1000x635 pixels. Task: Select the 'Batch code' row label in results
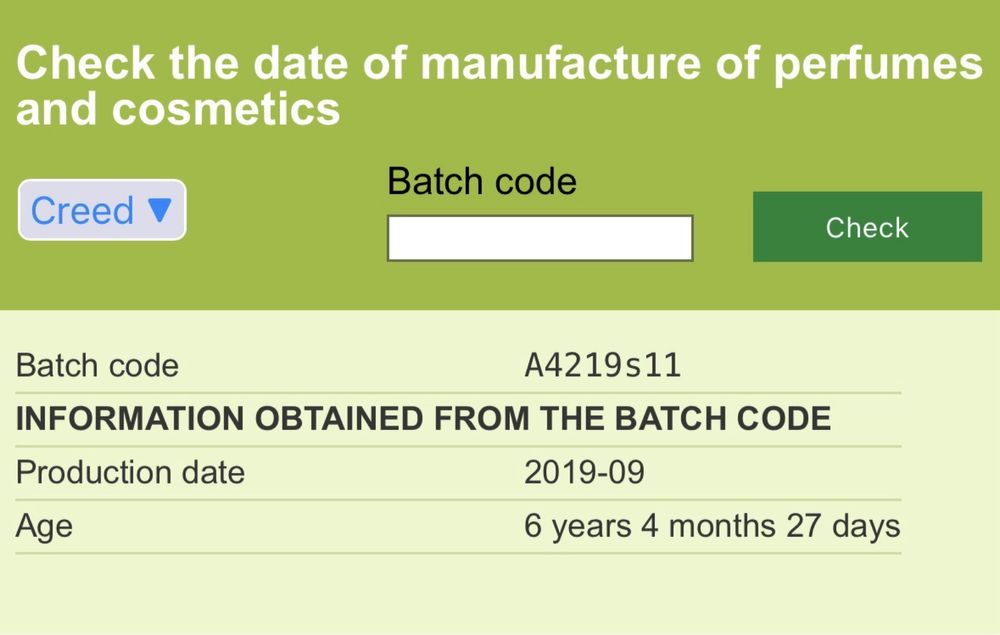(97, 366)
